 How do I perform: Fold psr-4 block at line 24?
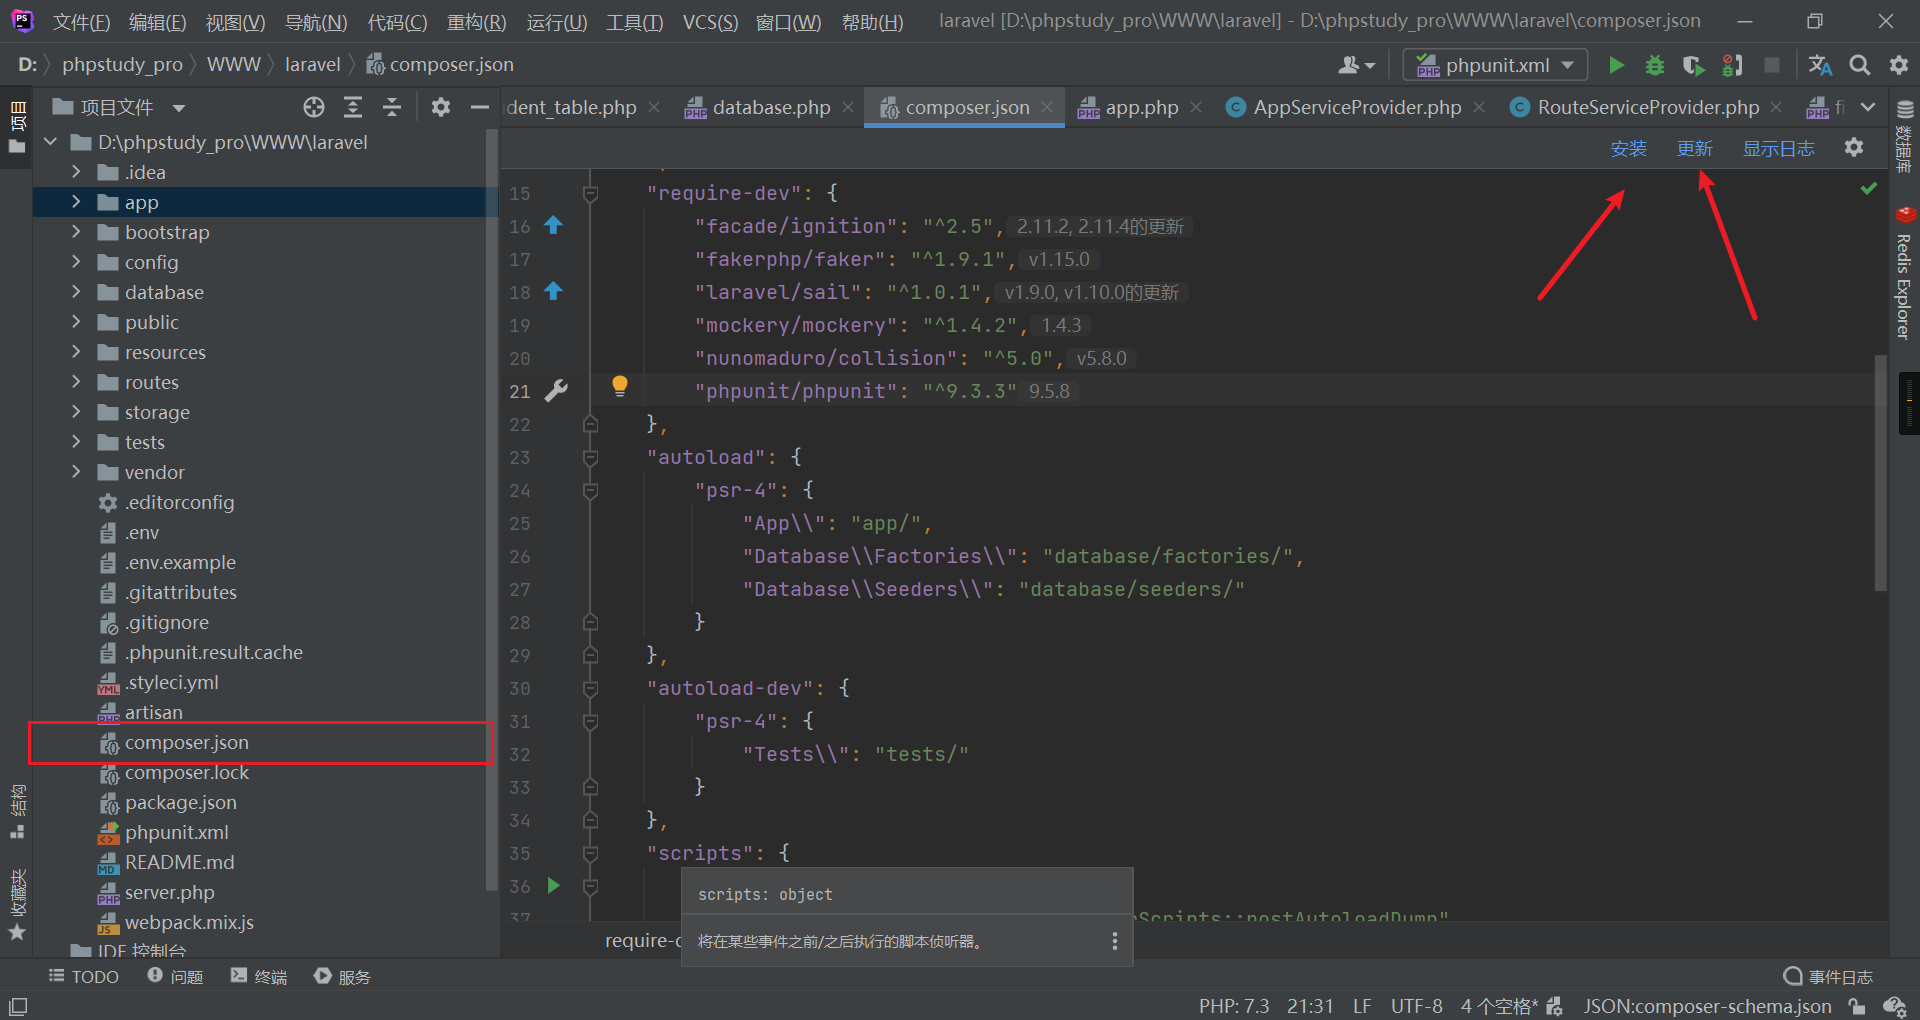[591, 490]
